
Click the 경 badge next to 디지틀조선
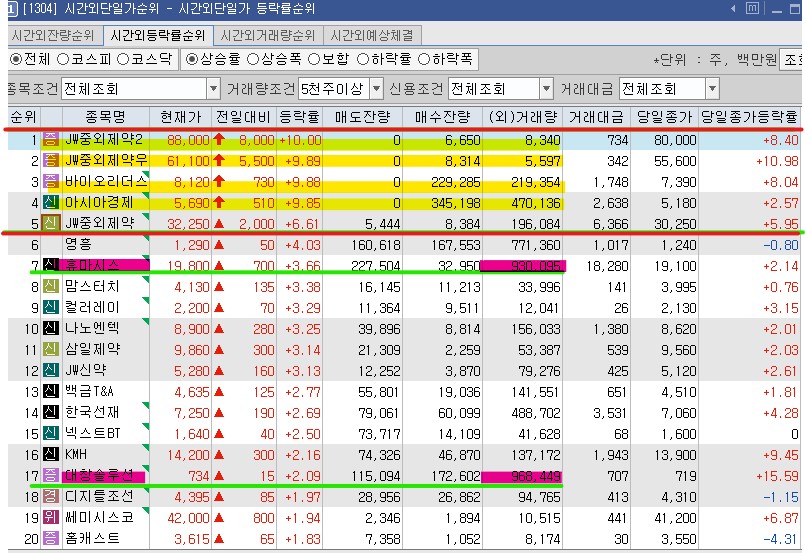(50, 497)
